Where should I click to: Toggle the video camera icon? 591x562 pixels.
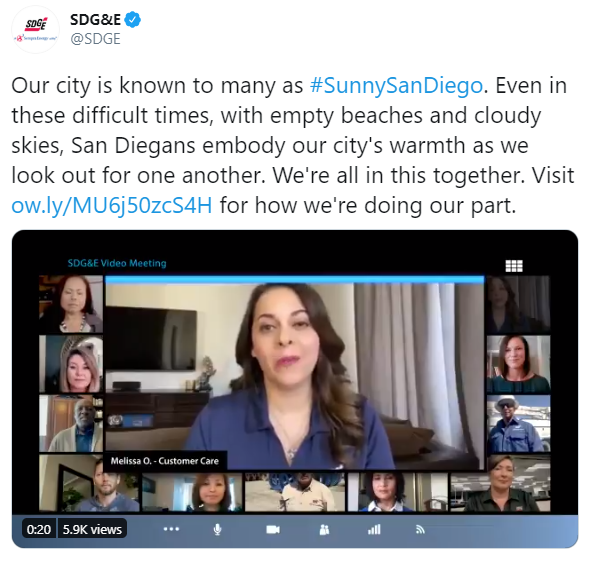click(273, 530)
